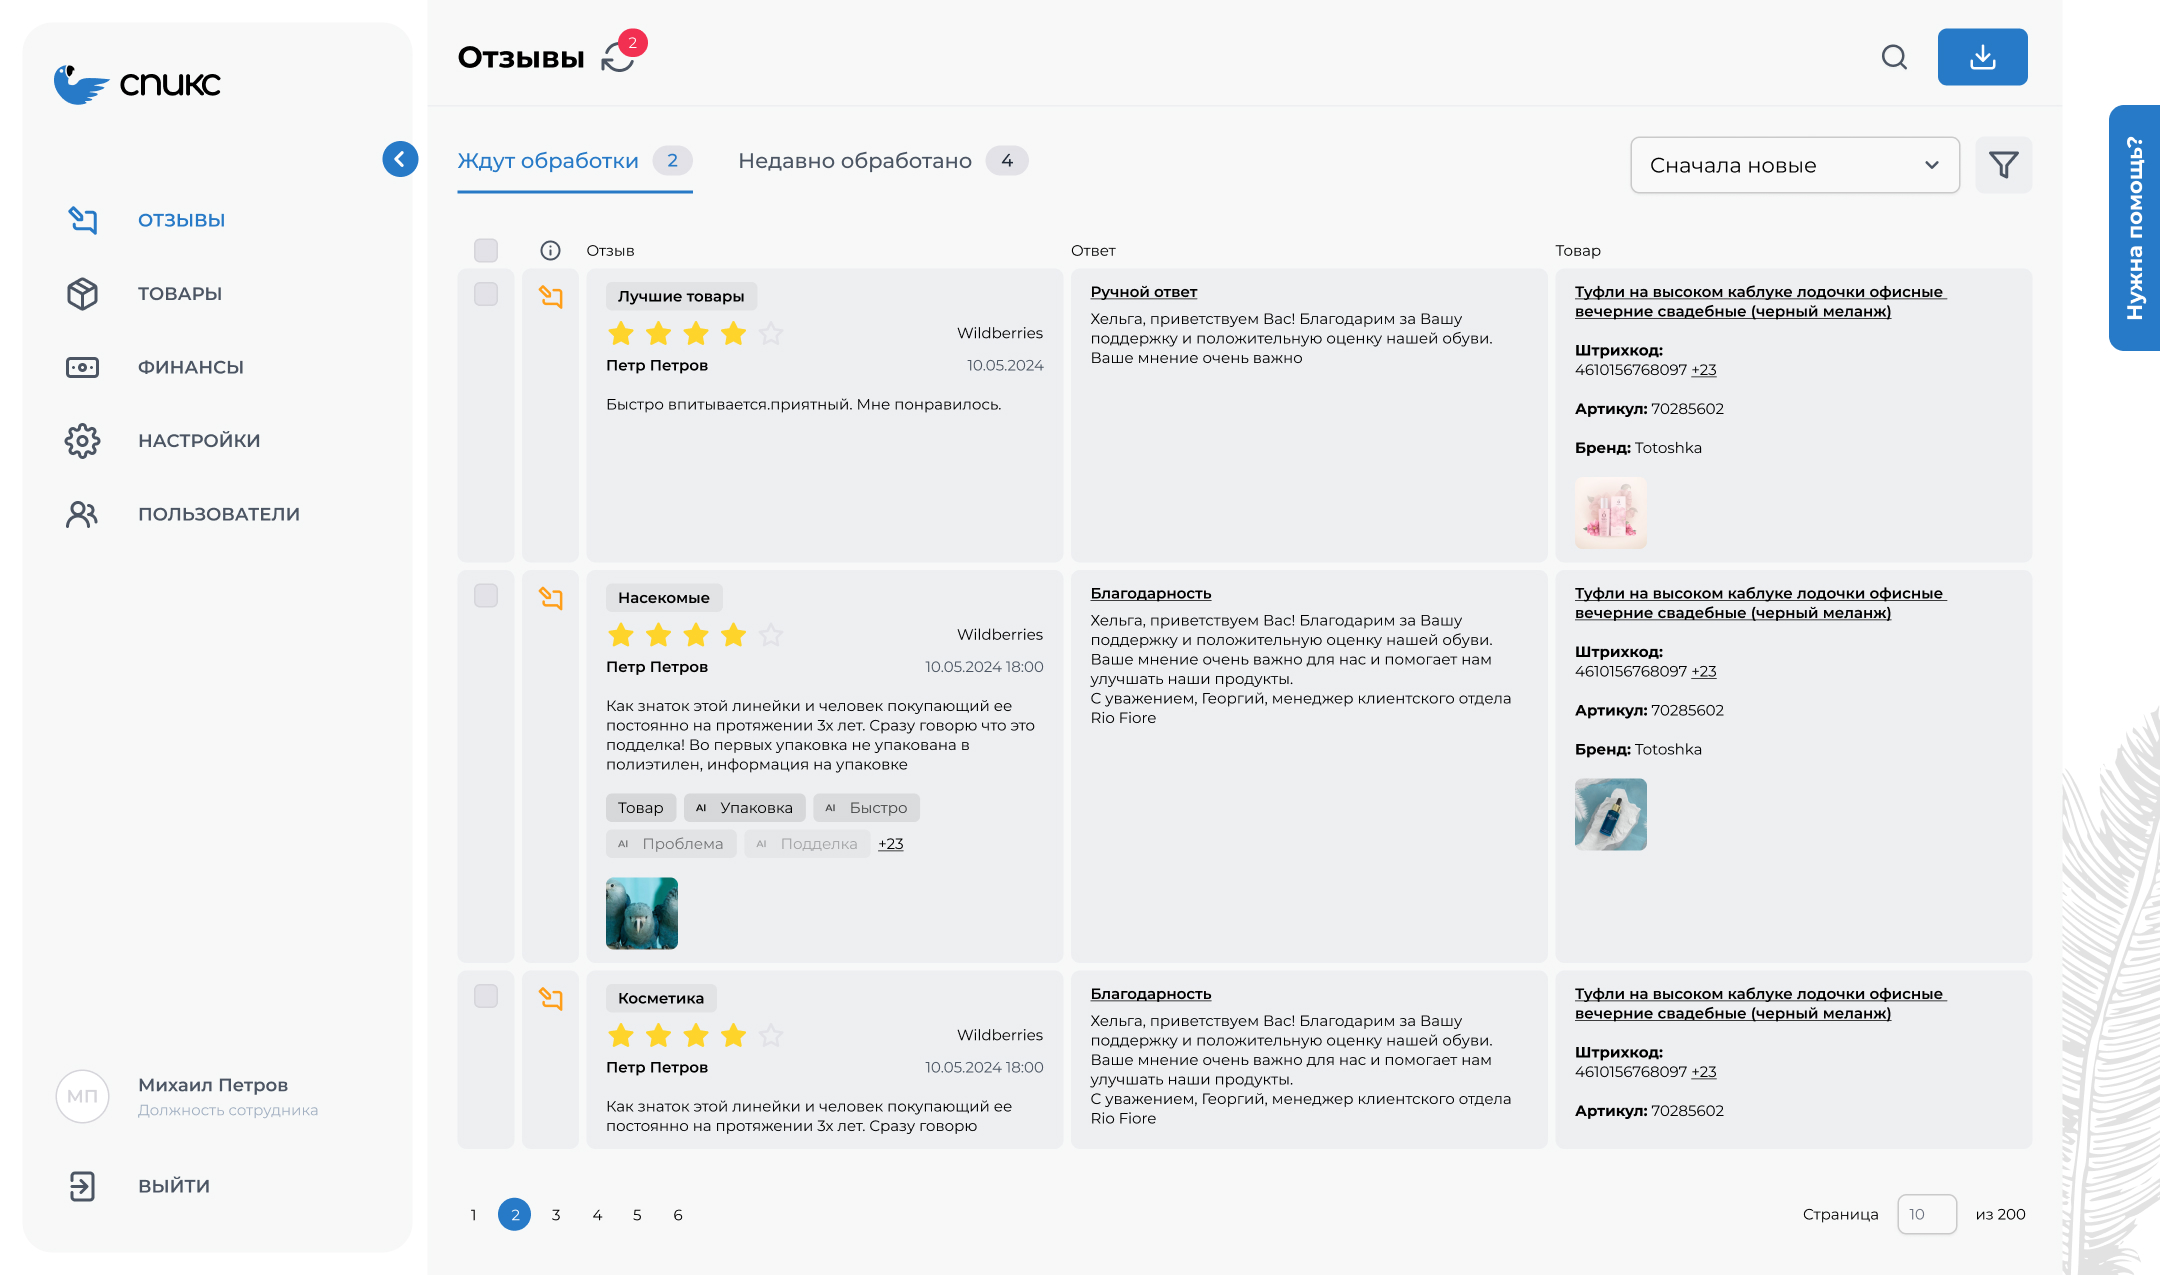Check the Косметика review checkbox

[486, 996]
